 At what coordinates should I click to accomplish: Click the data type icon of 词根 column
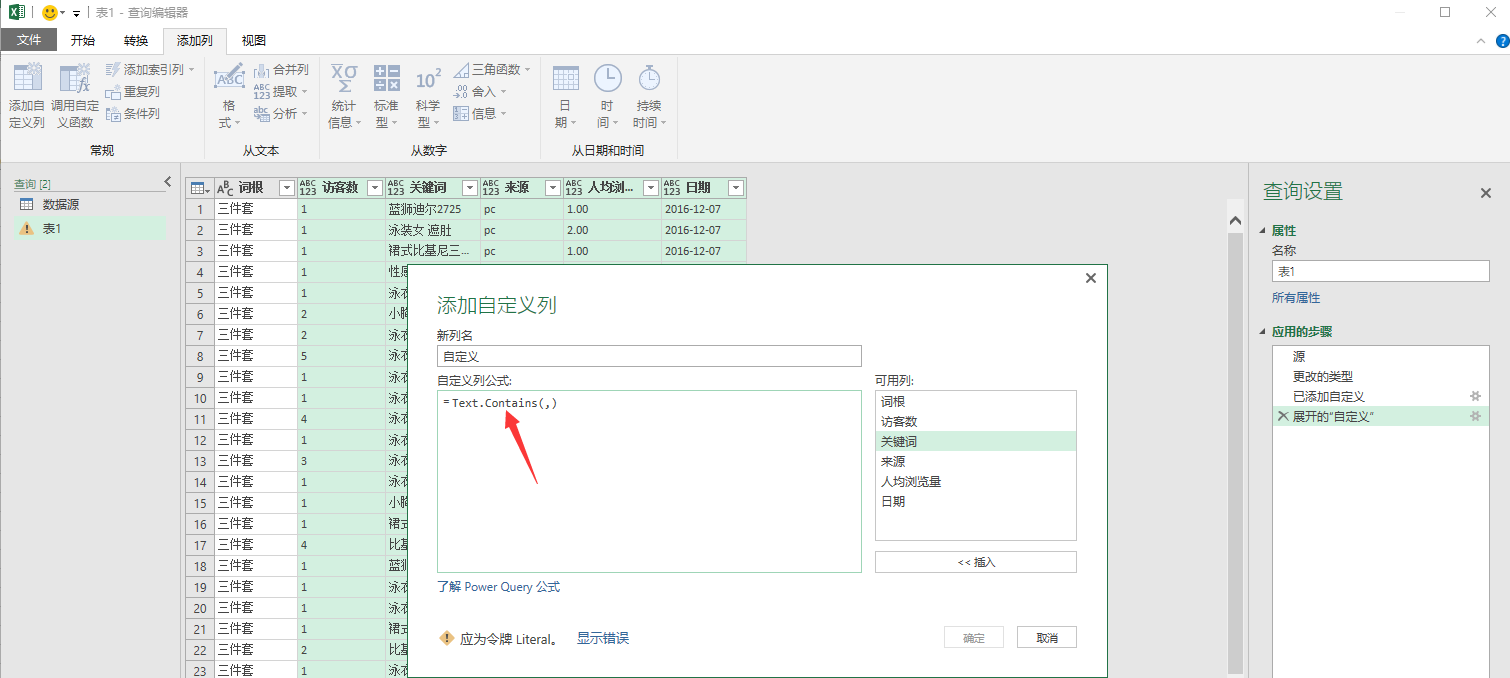pyautogui.click(x=225, y=188)
